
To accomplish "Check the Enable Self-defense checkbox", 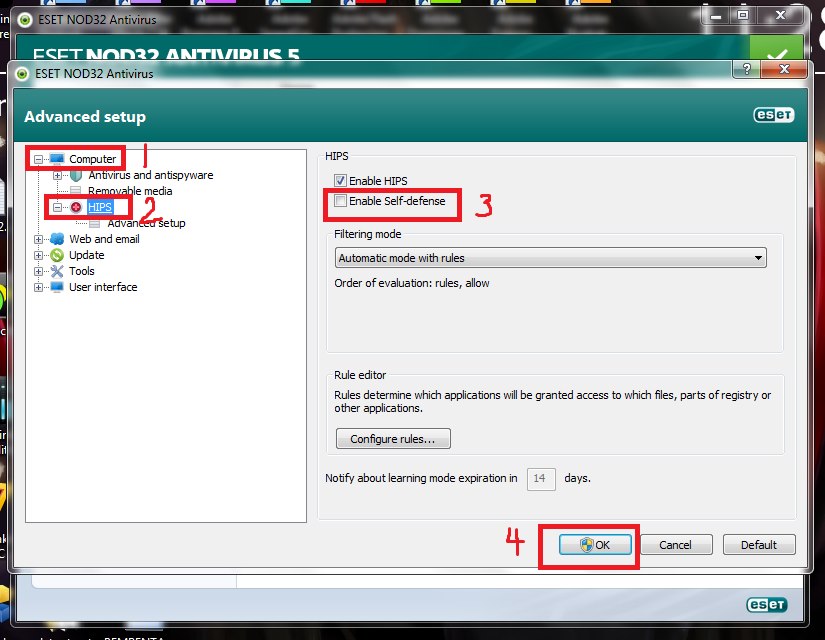I will click(340, 201).
